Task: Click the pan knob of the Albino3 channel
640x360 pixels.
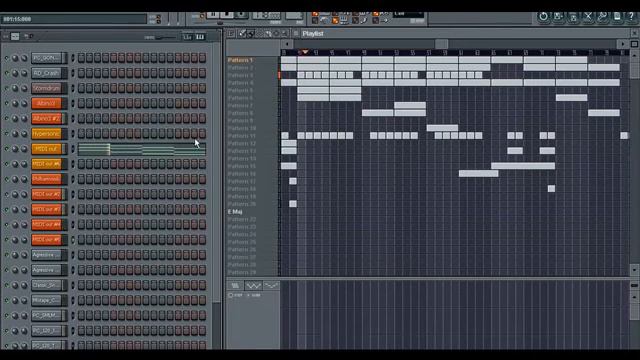Action: point(15,104)
